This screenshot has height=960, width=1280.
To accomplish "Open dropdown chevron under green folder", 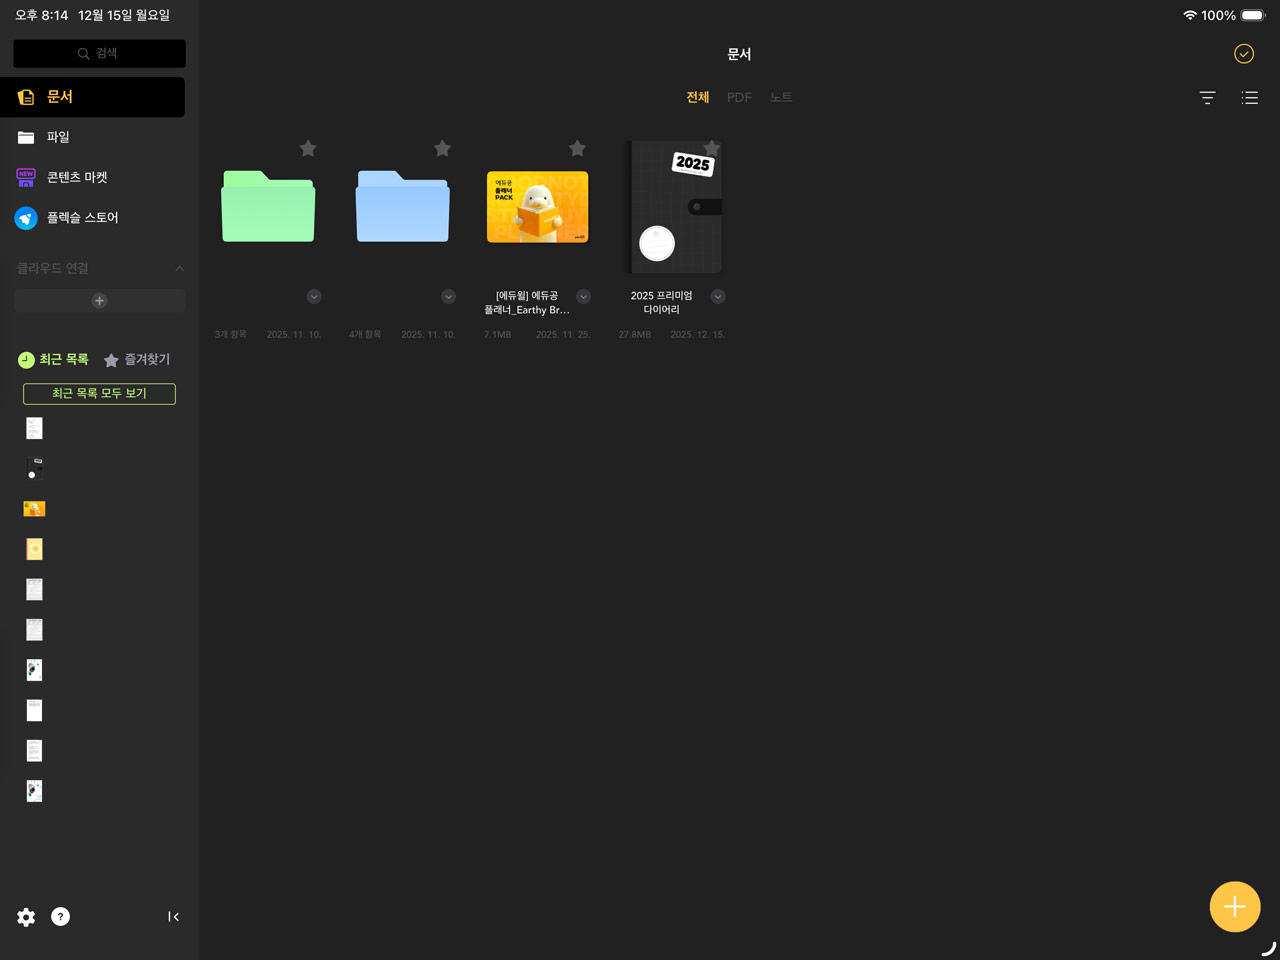I will (x=314, y=297).
